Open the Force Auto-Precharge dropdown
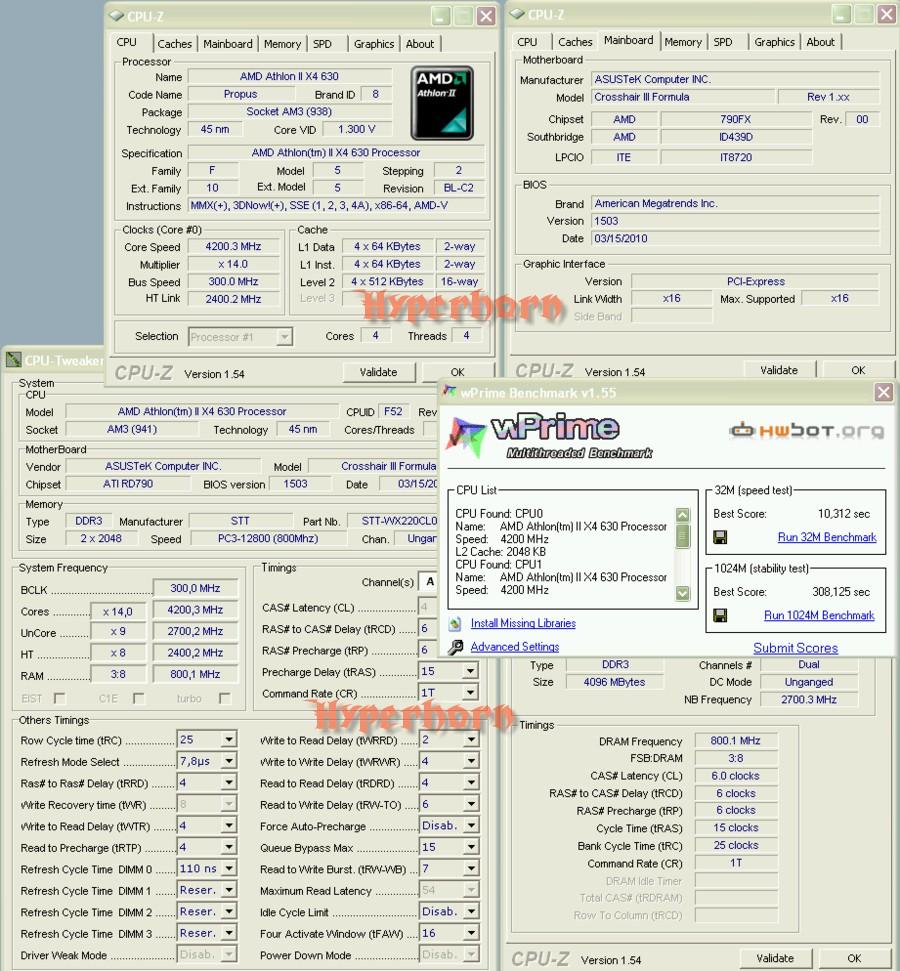Screen dimensions: 900x971 tap(471, 825)
